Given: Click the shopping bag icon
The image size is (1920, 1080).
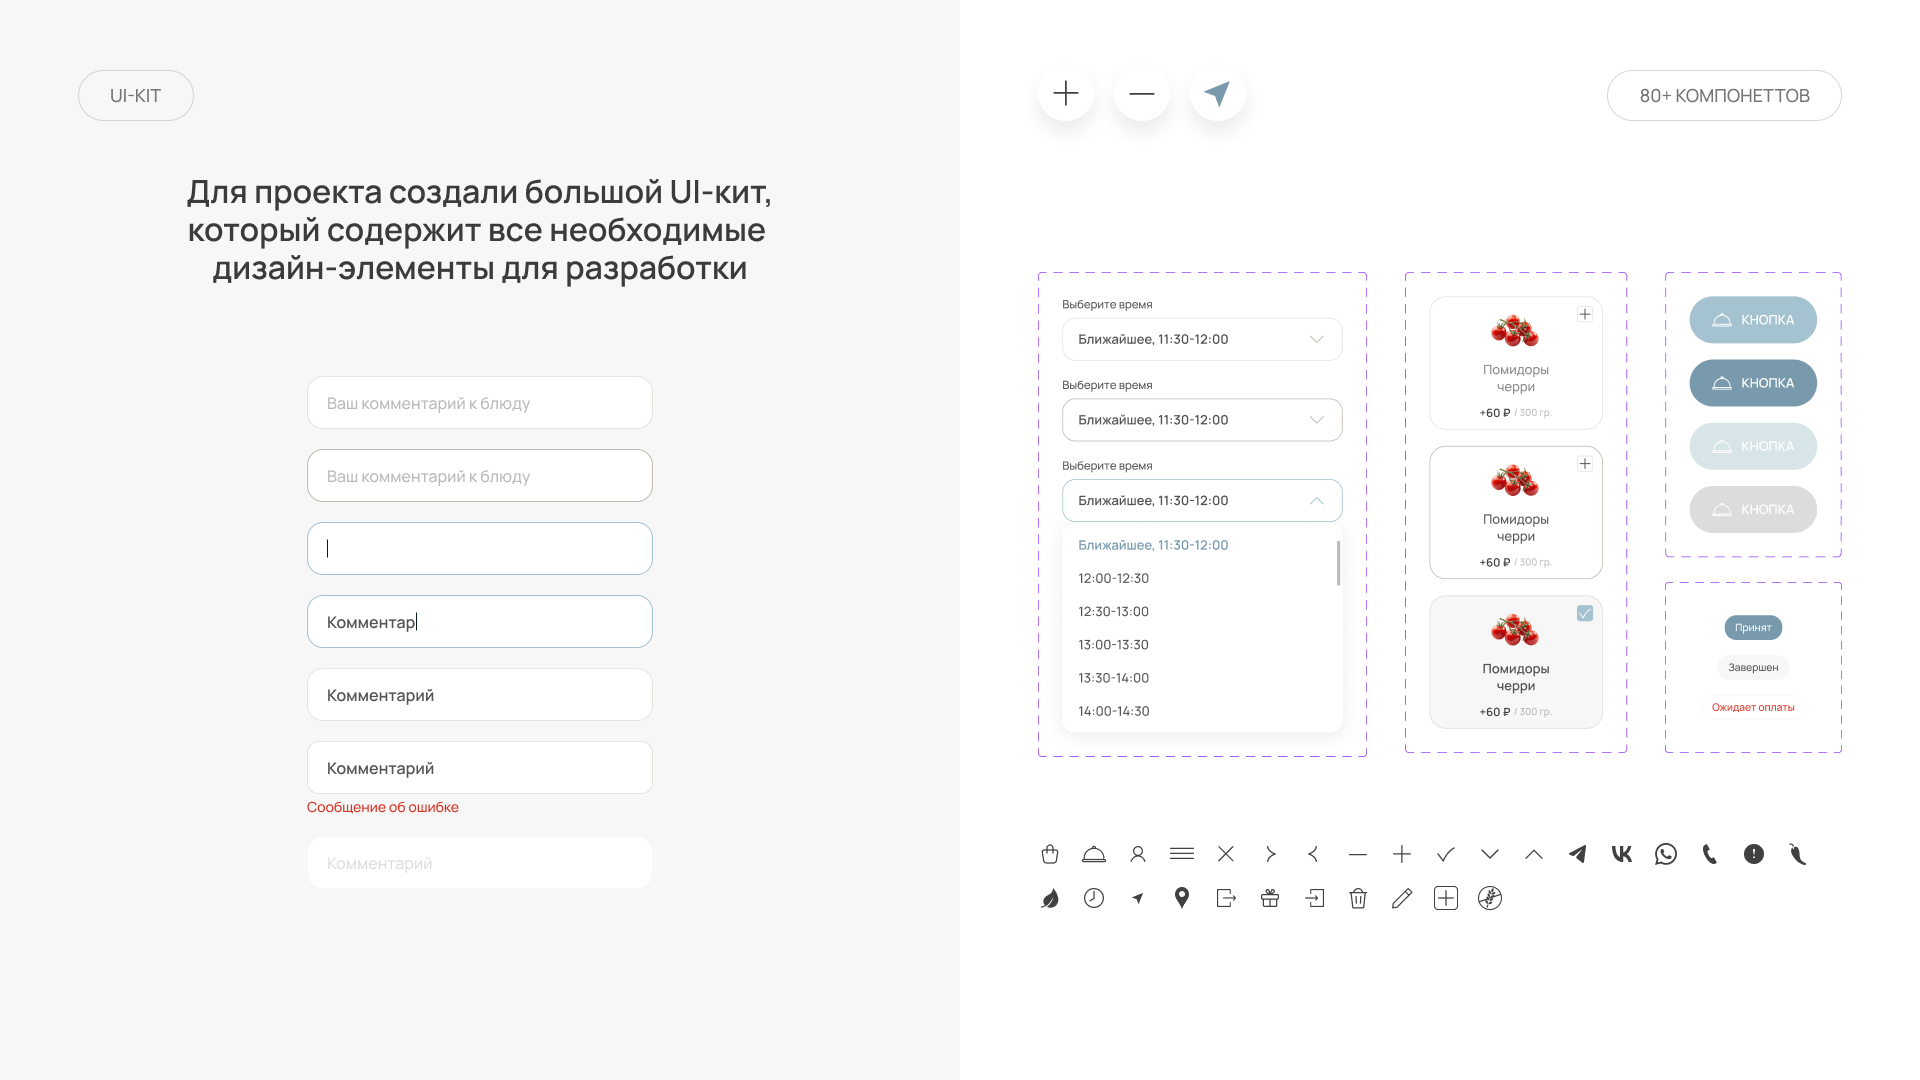Looking at the screenshot, I should click(1049, 854).
